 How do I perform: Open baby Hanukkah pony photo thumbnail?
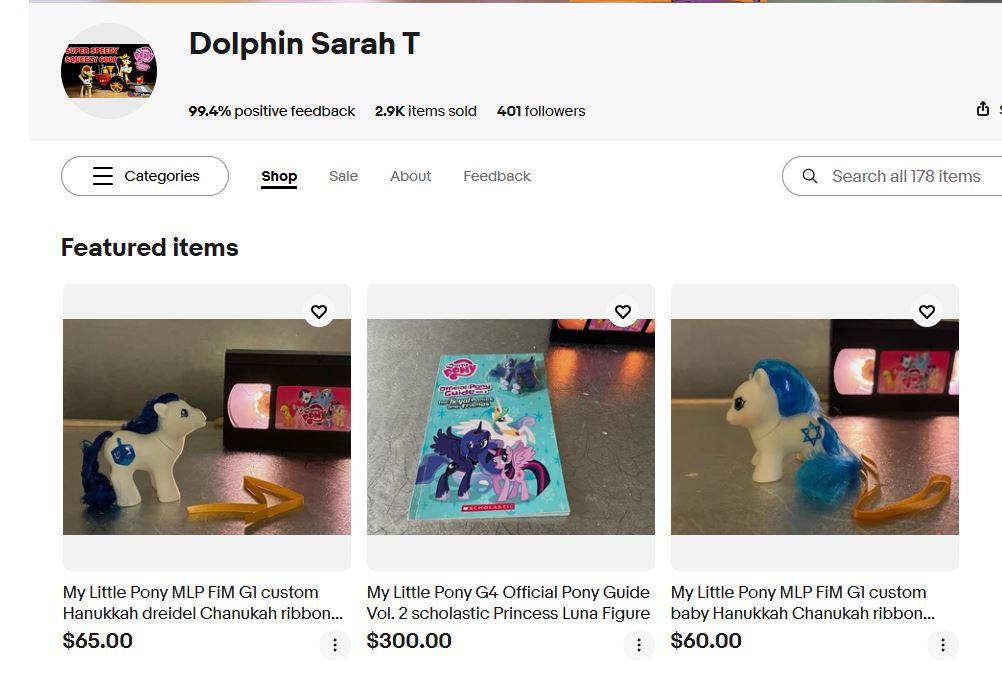tap(815, 427)
